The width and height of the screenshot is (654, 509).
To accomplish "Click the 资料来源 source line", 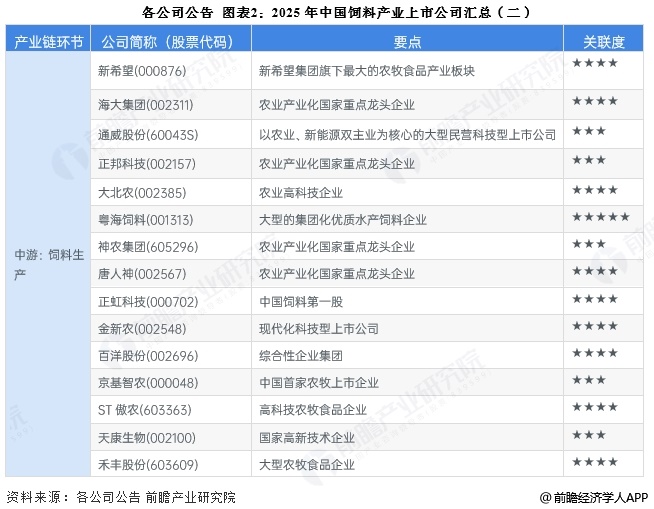I will coord(121,497).
